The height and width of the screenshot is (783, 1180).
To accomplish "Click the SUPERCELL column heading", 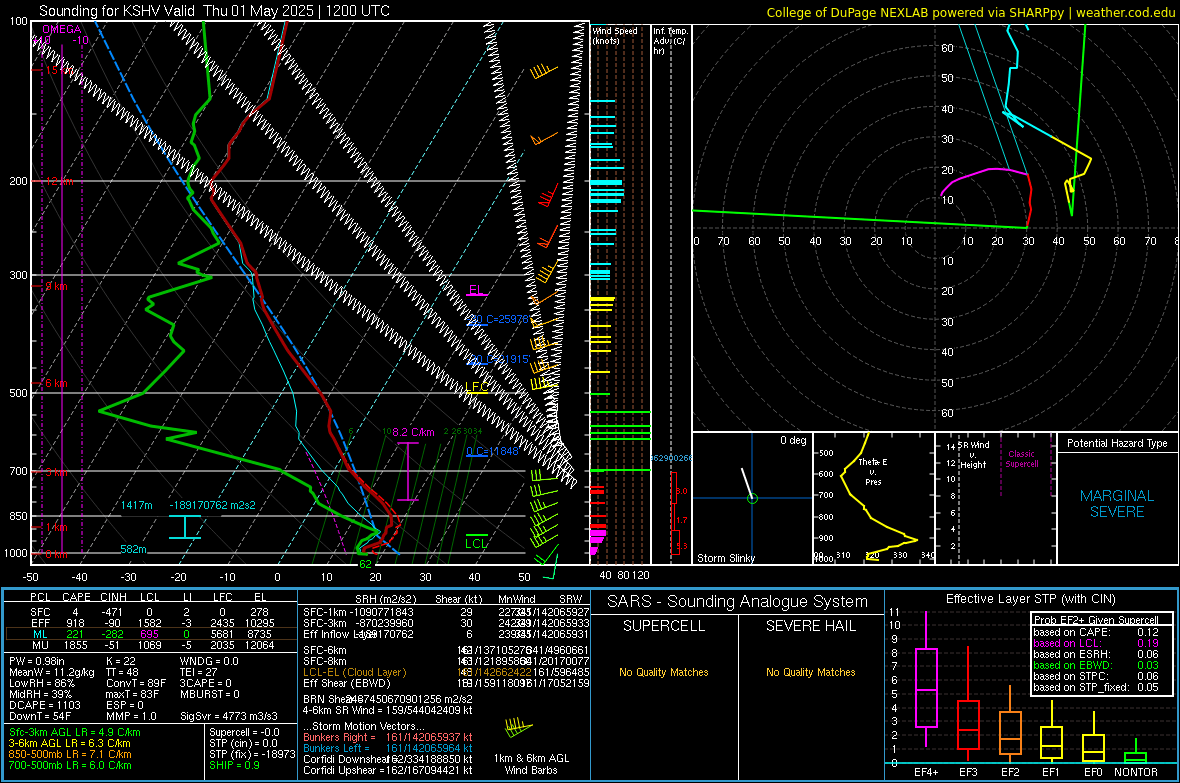I will [664, 626].
